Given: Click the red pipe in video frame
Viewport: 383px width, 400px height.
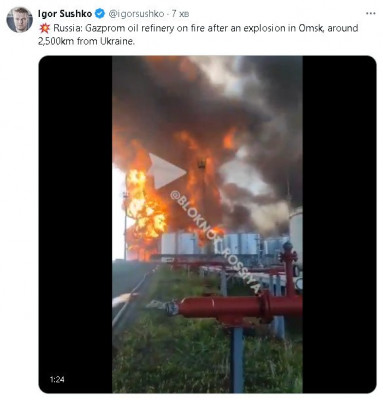Looking at the screenshot, I should point(238,306).
